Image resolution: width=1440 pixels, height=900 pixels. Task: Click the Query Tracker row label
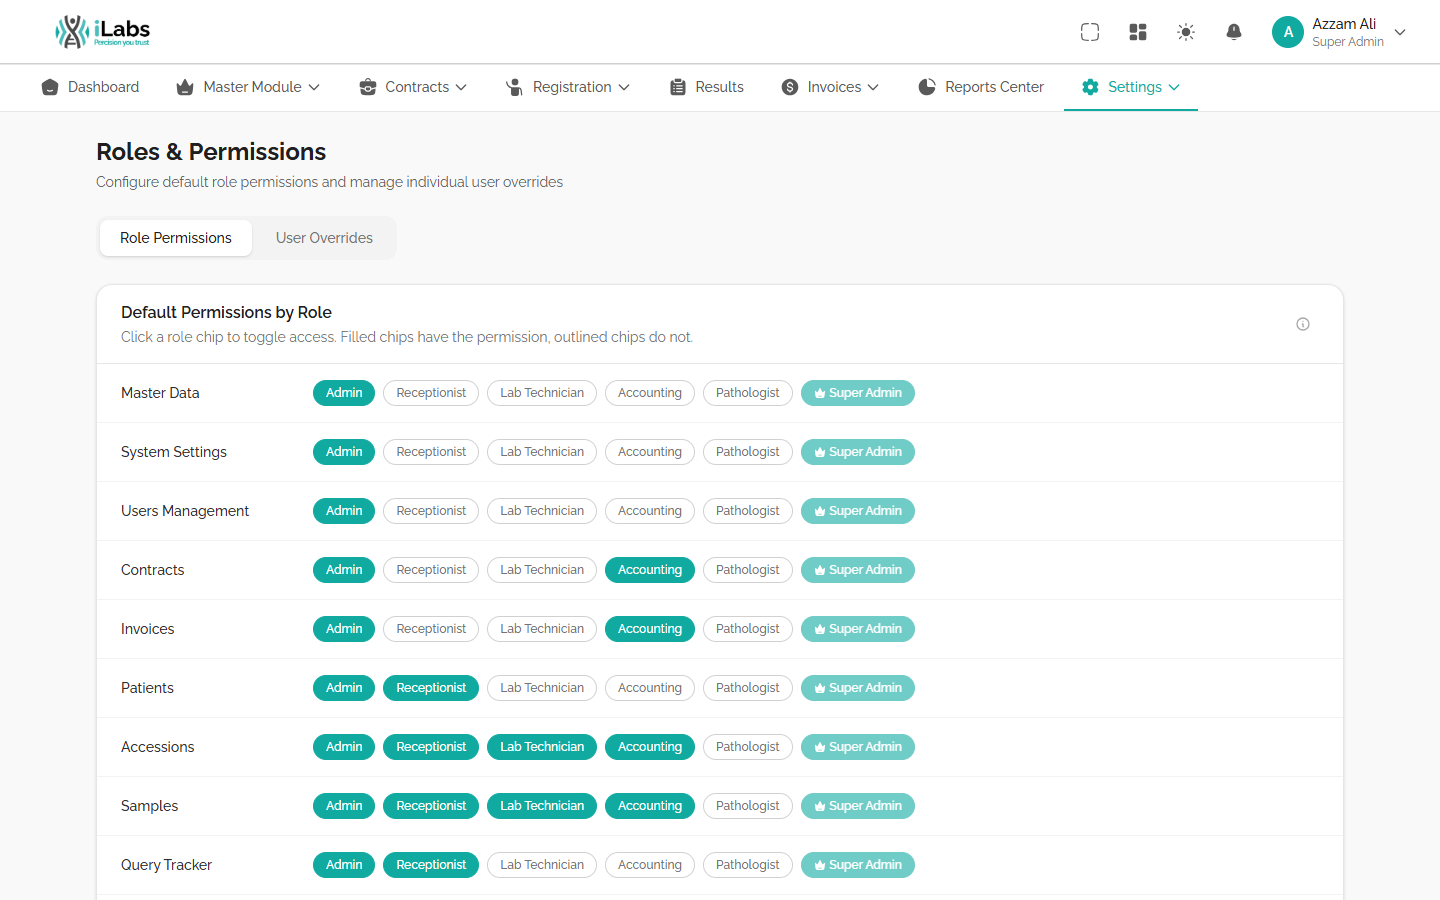coord(166,865)
